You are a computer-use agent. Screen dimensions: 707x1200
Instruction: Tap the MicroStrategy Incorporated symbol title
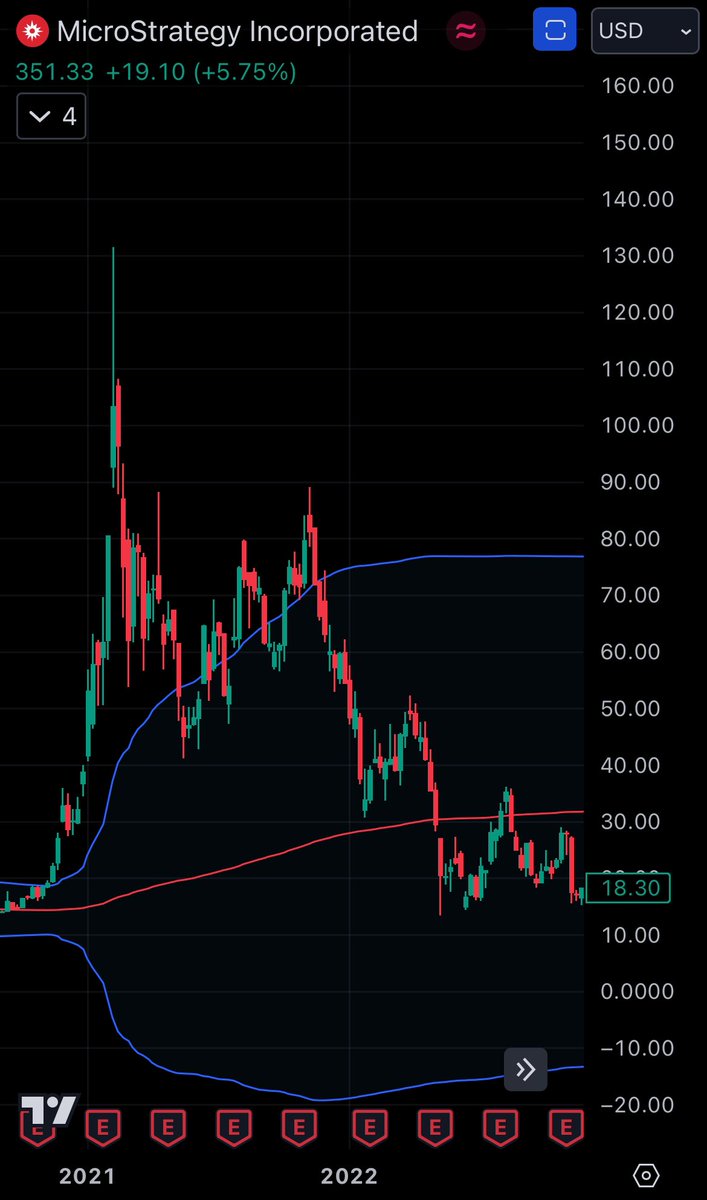pos(237,31)
